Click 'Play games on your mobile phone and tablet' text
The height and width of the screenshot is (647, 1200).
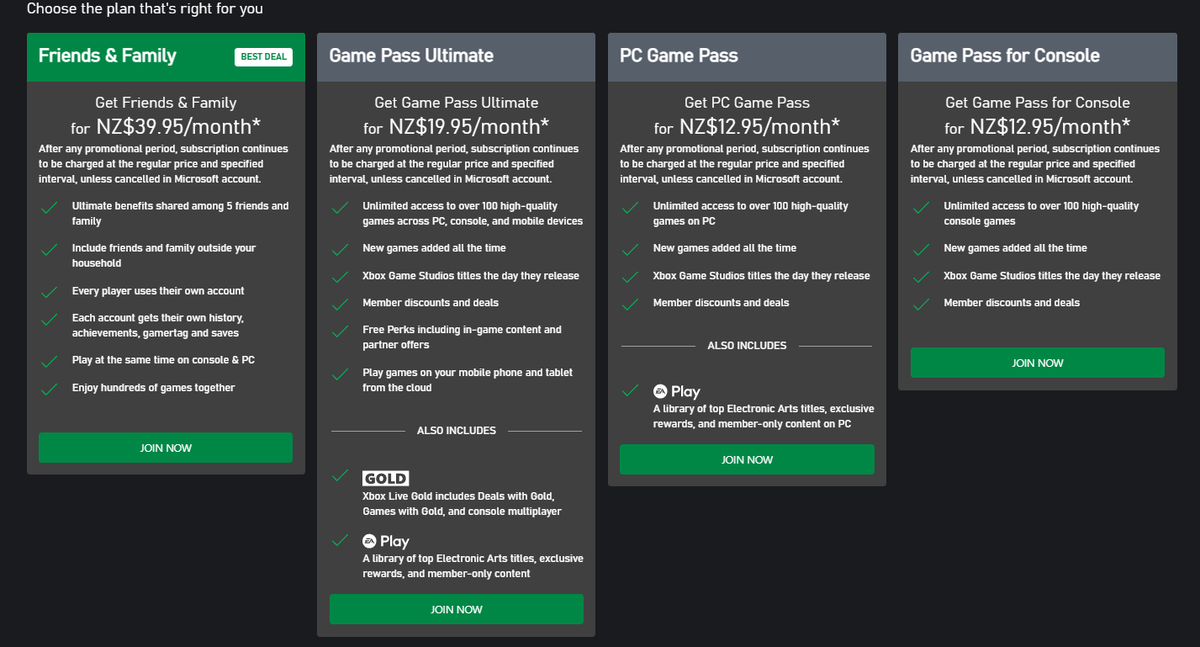468,380
